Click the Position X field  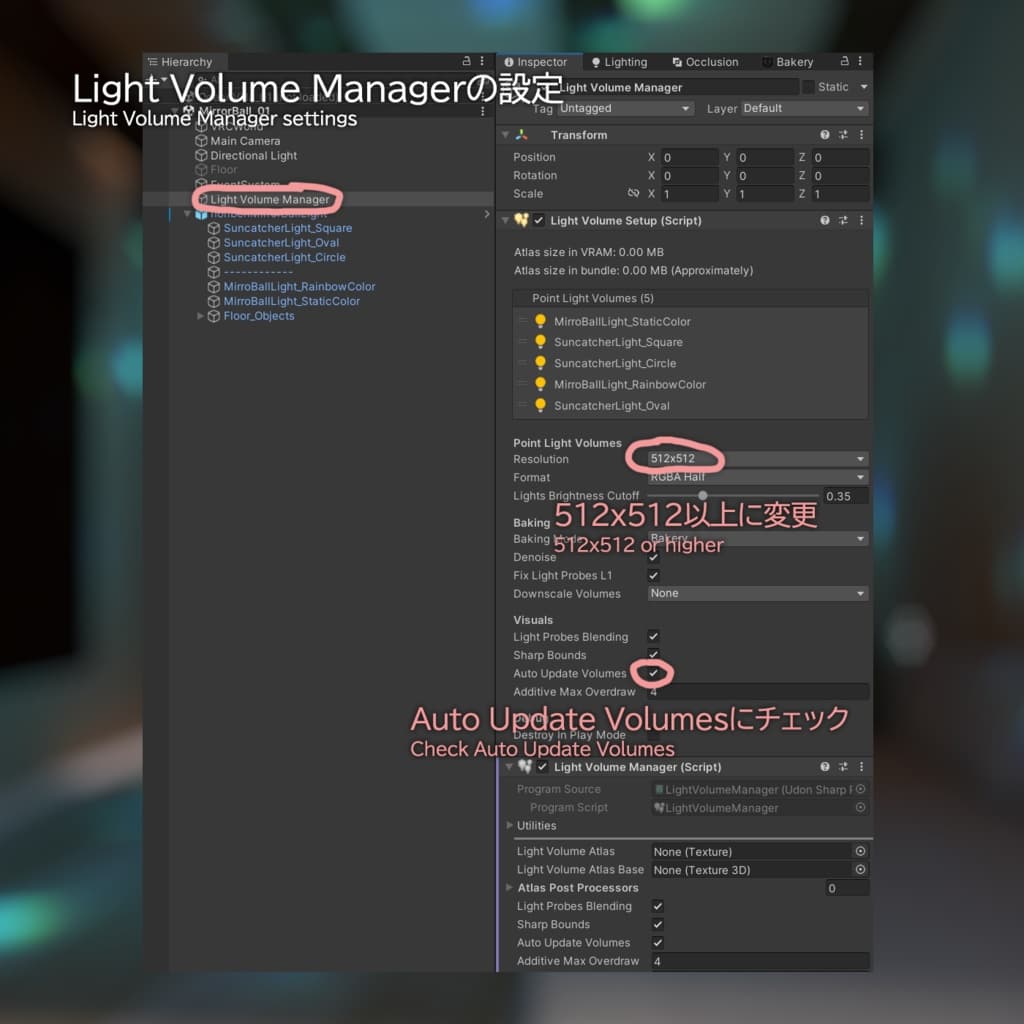[690, 157]
